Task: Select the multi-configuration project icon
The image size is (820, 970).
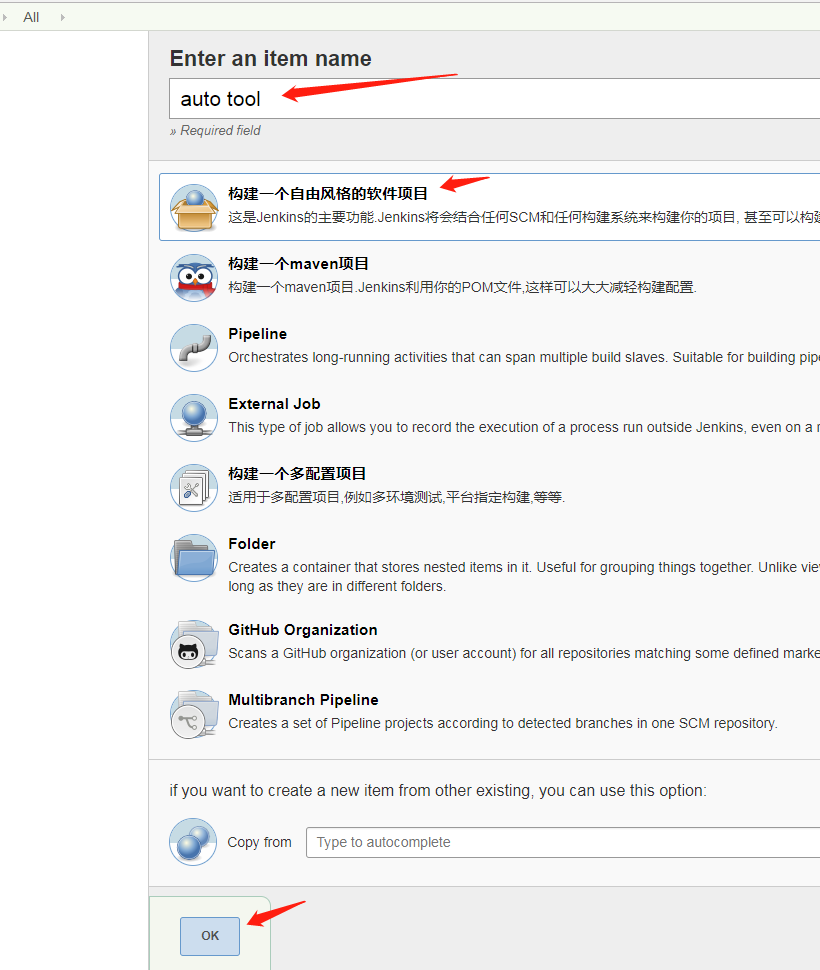Action: click(194, 487)
